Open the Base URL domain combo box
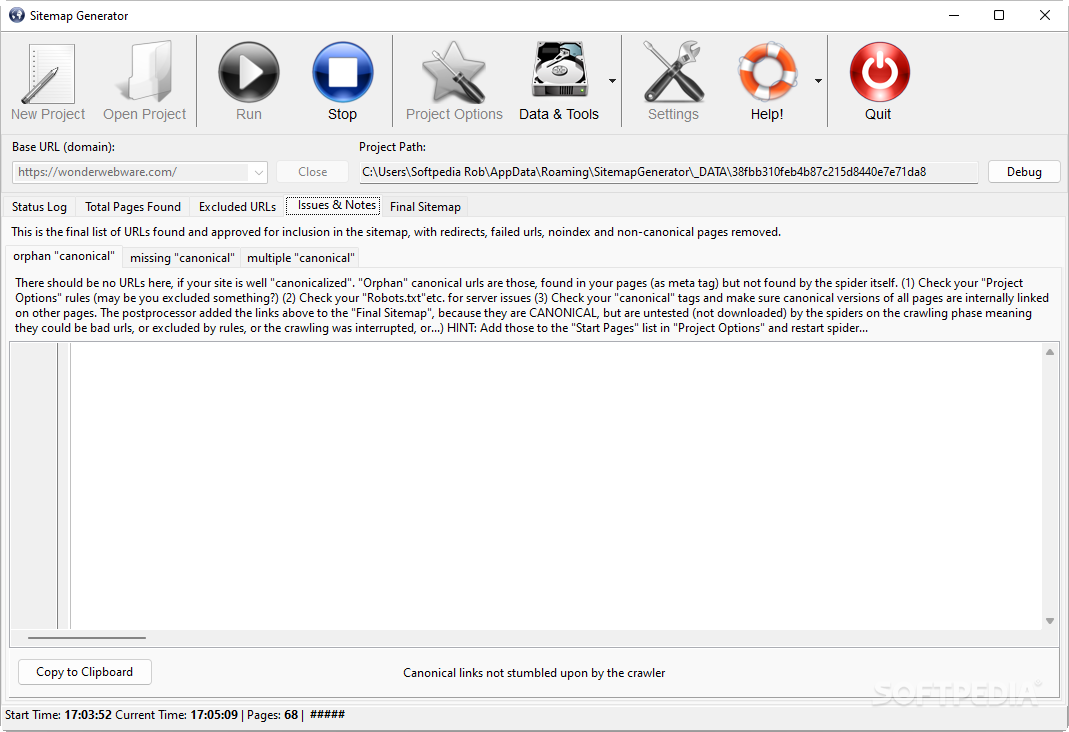The height and width of the screenshot is (732, 1069). (x=140, y=172)
